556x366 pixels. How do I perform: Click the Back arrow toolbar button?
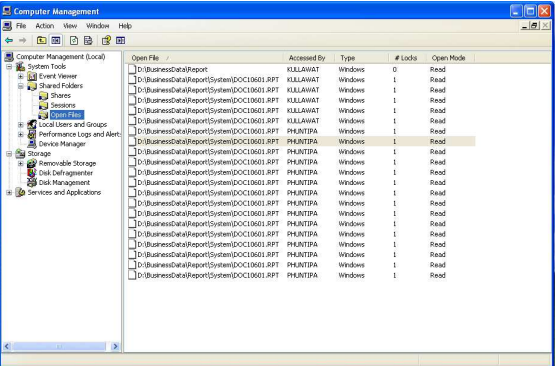click(9, 40)
